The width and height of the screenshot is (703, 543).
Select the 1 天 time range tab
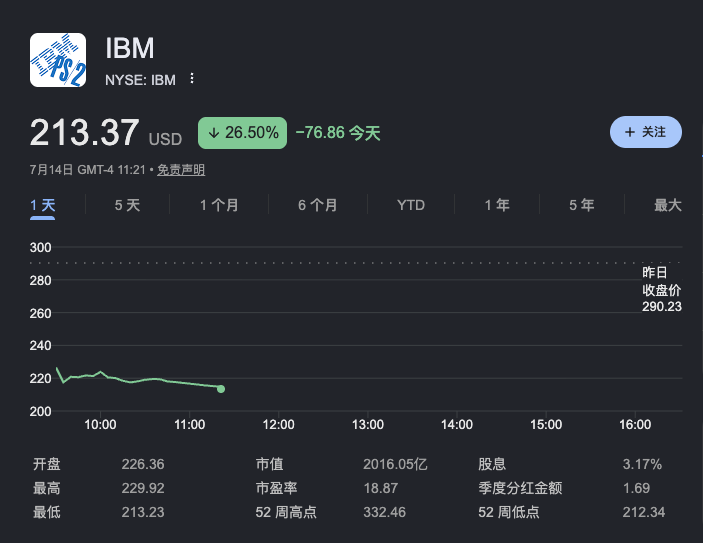[x=43, y=205]
